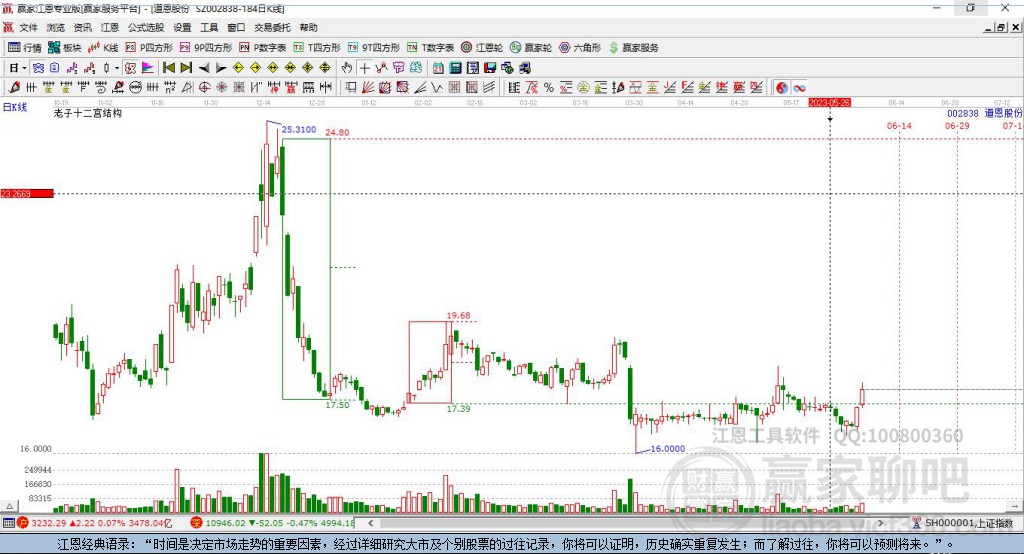Image resolution: width=1024 pixels, height=554 pixels.
Task: Open the 设置 menu
Action: (182, 27)
